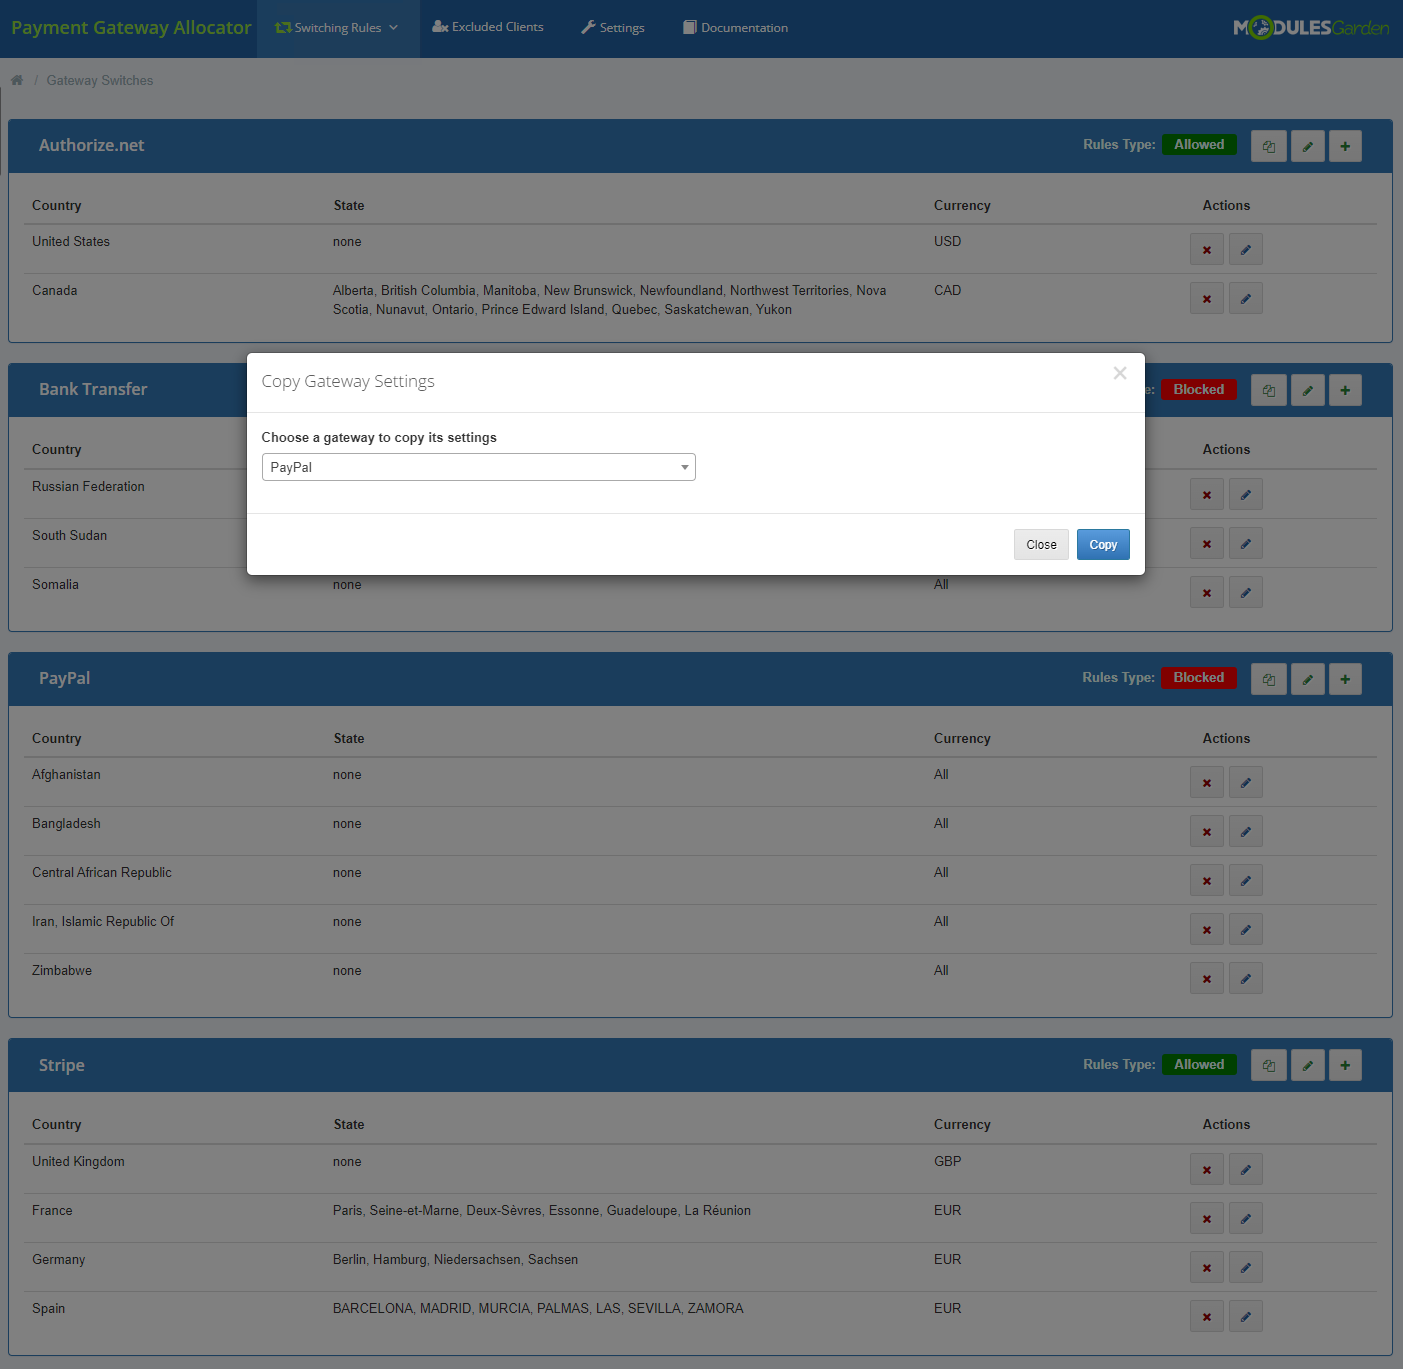Edit the United States rule with pencil icon
The image size is (1403, 1369).
(1245, 249)
